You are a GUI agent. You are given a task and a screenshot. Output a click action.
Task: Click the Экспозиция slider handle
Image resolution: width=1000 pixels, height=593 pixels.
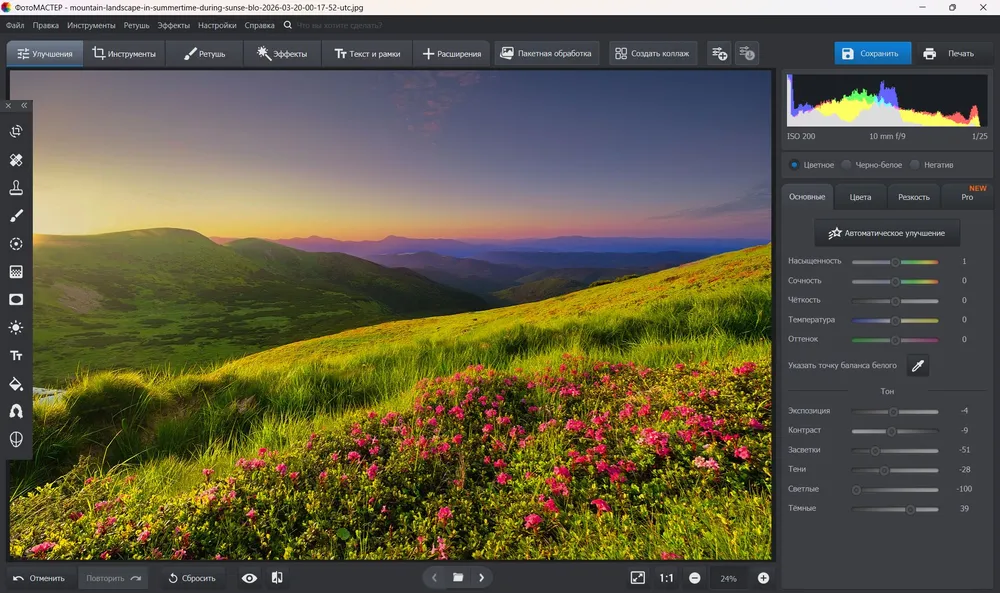(893, 412)
